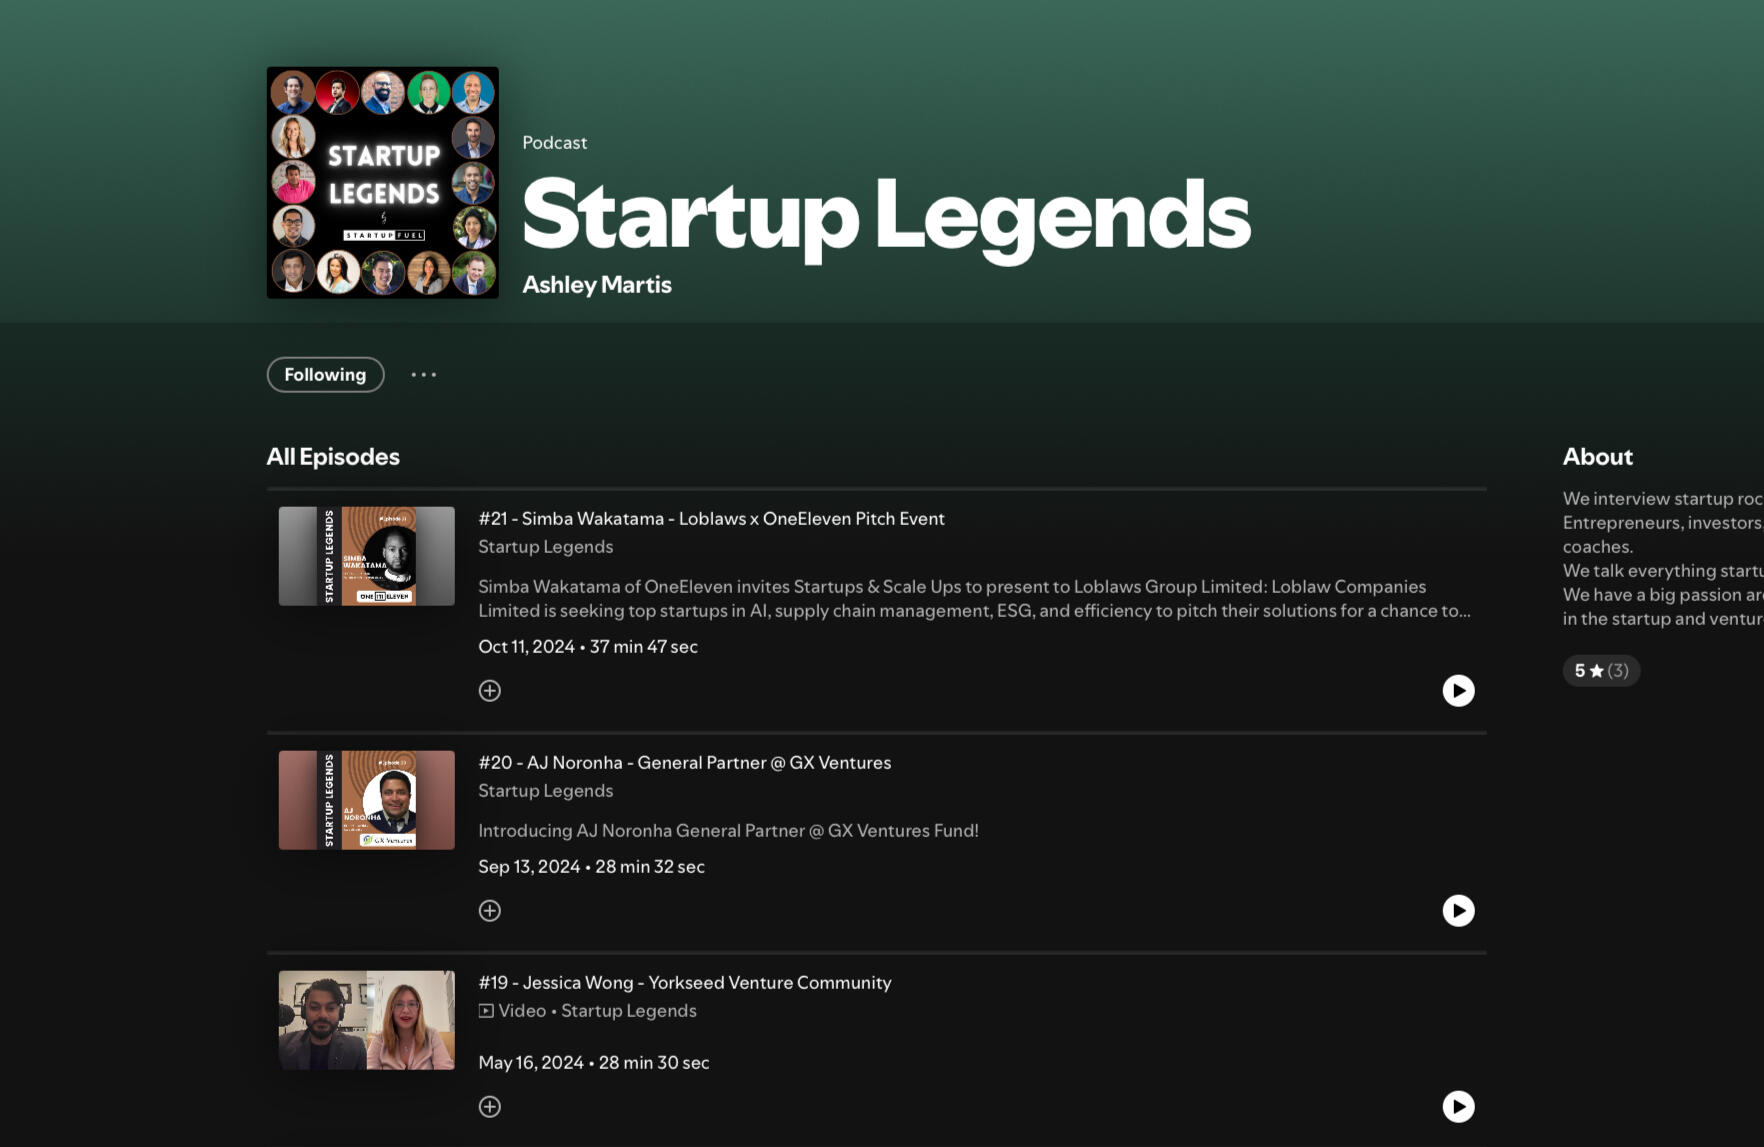Click Startup Legends show link under episode #21
Viewport: 1764px width, 1147px height.
pyautogui.click(x=545, y=547)
